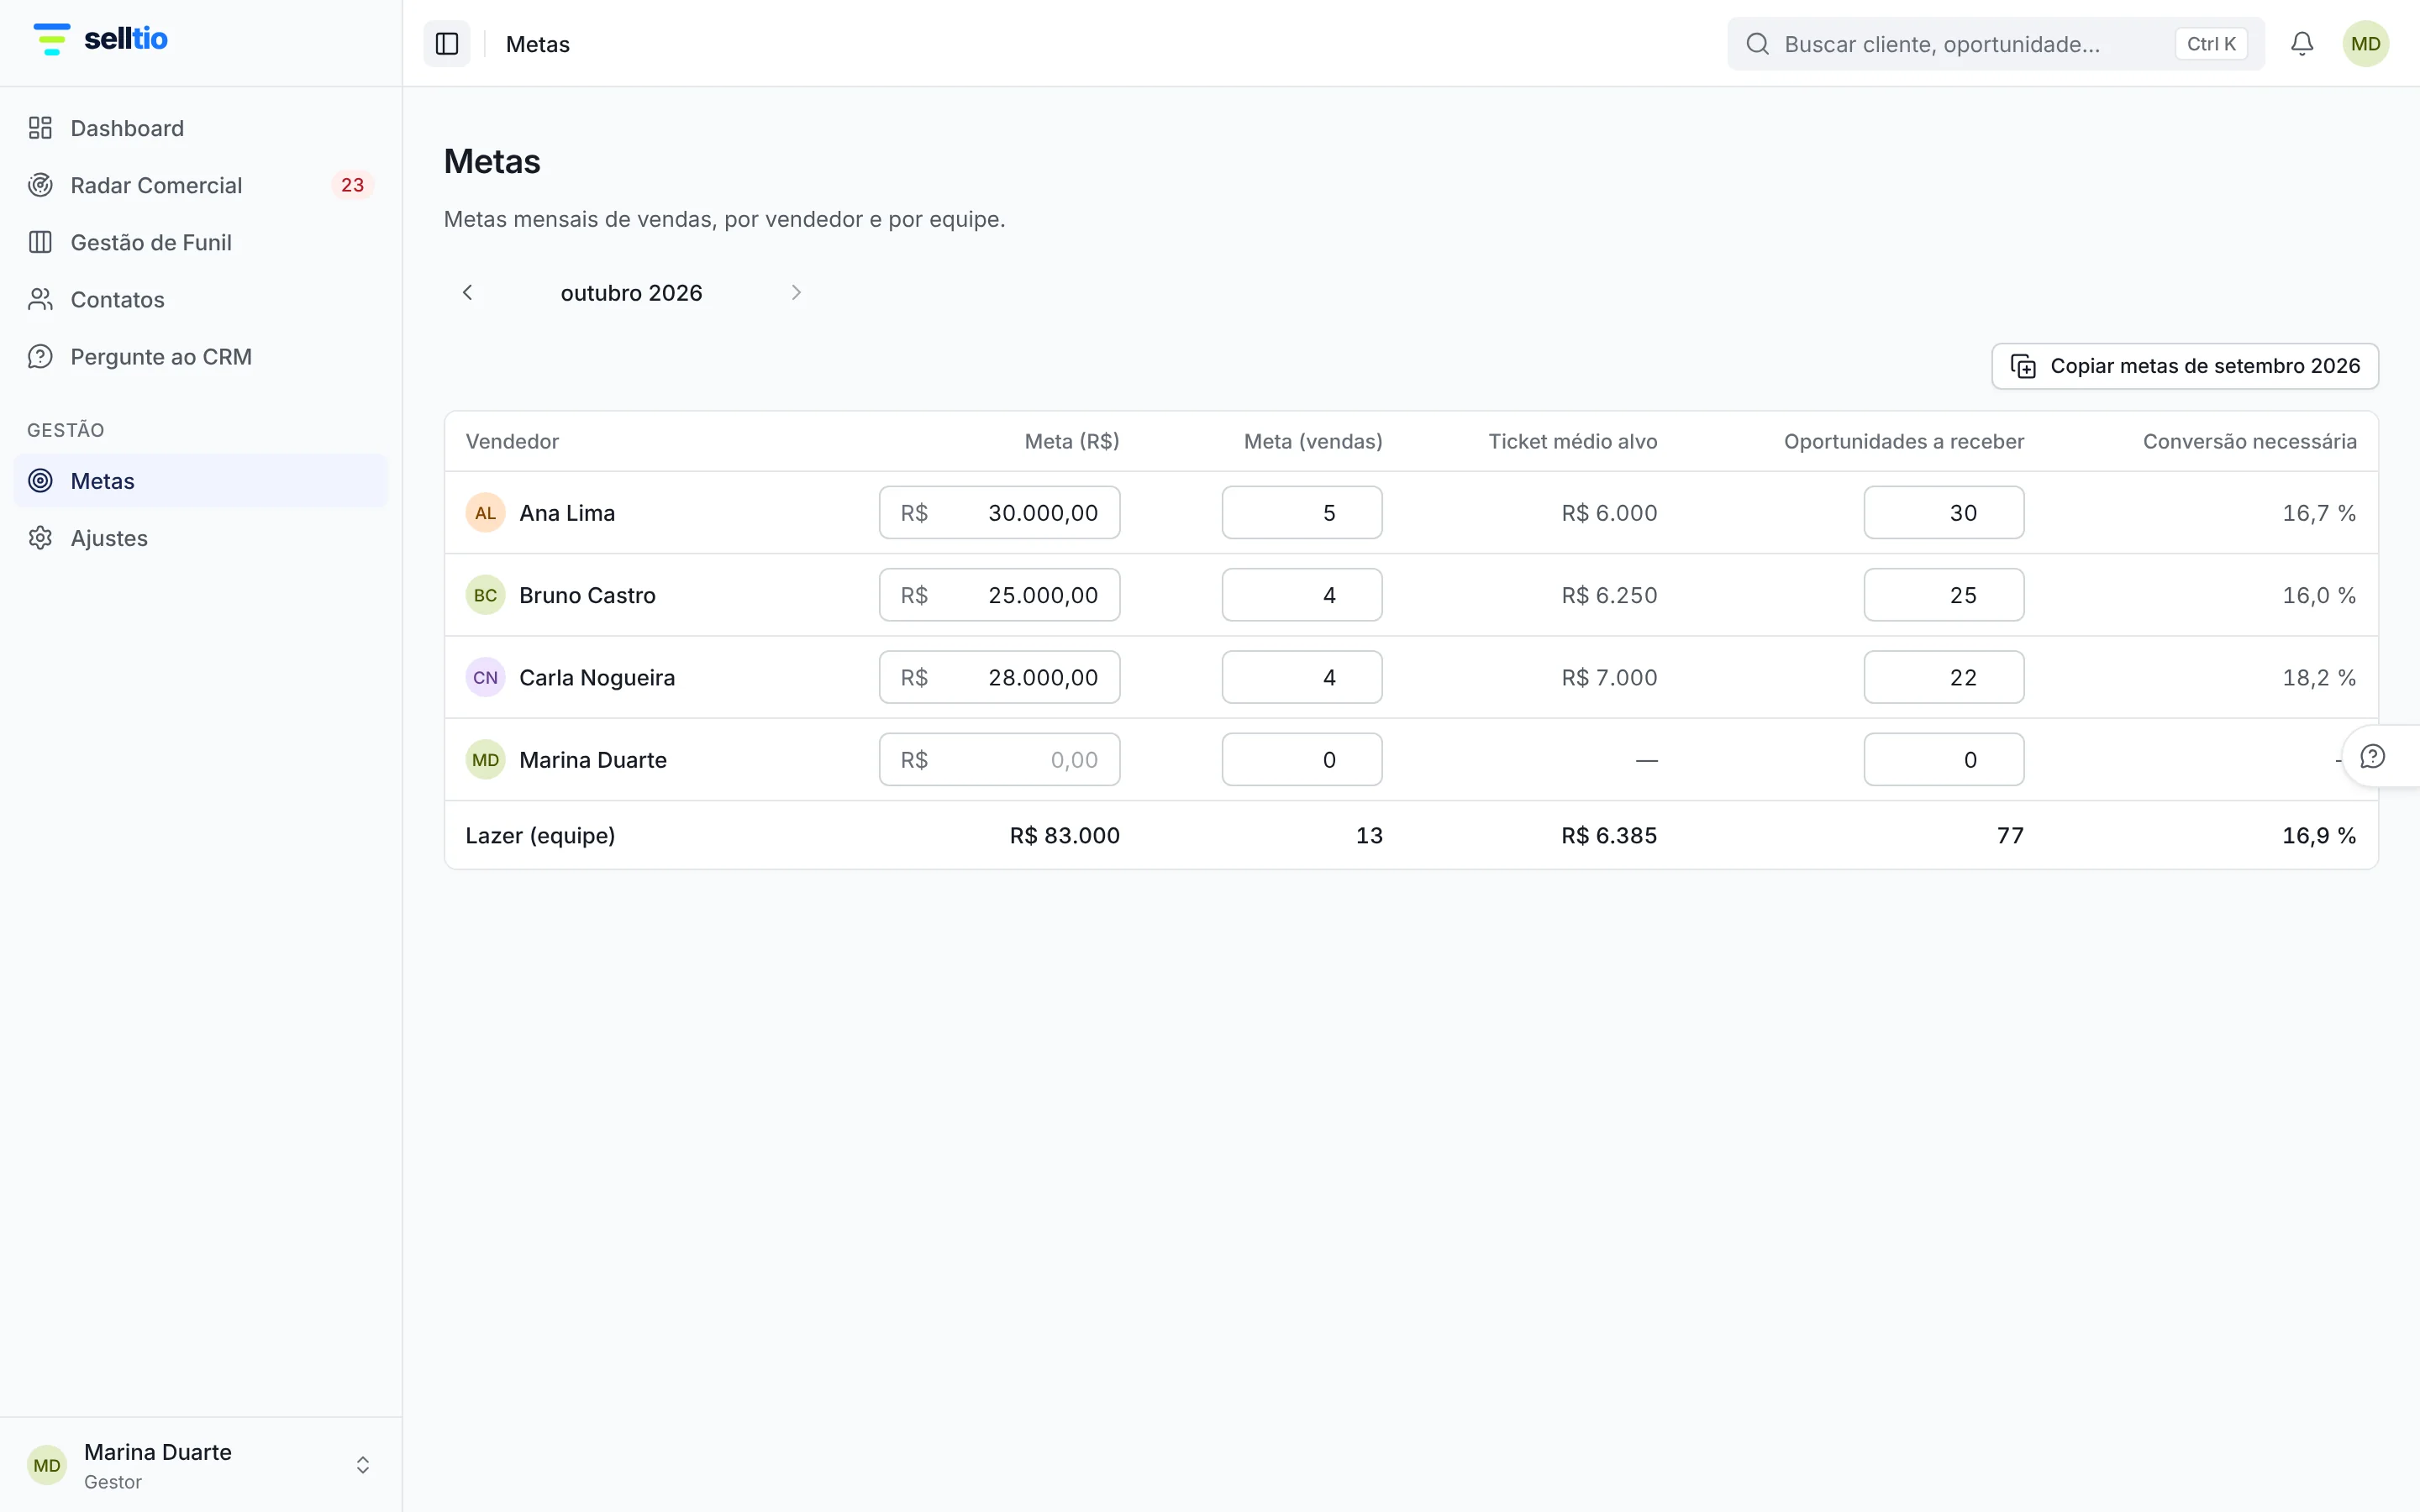Click Marina Duarte's MD avatar in table

point(485,760)
